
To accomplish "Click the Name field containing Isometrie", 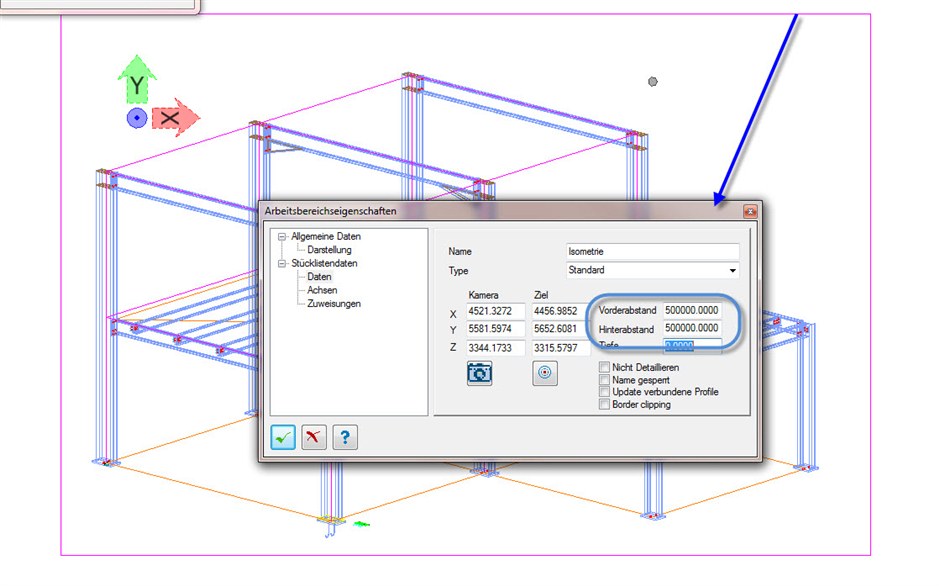I will (651, 251).
